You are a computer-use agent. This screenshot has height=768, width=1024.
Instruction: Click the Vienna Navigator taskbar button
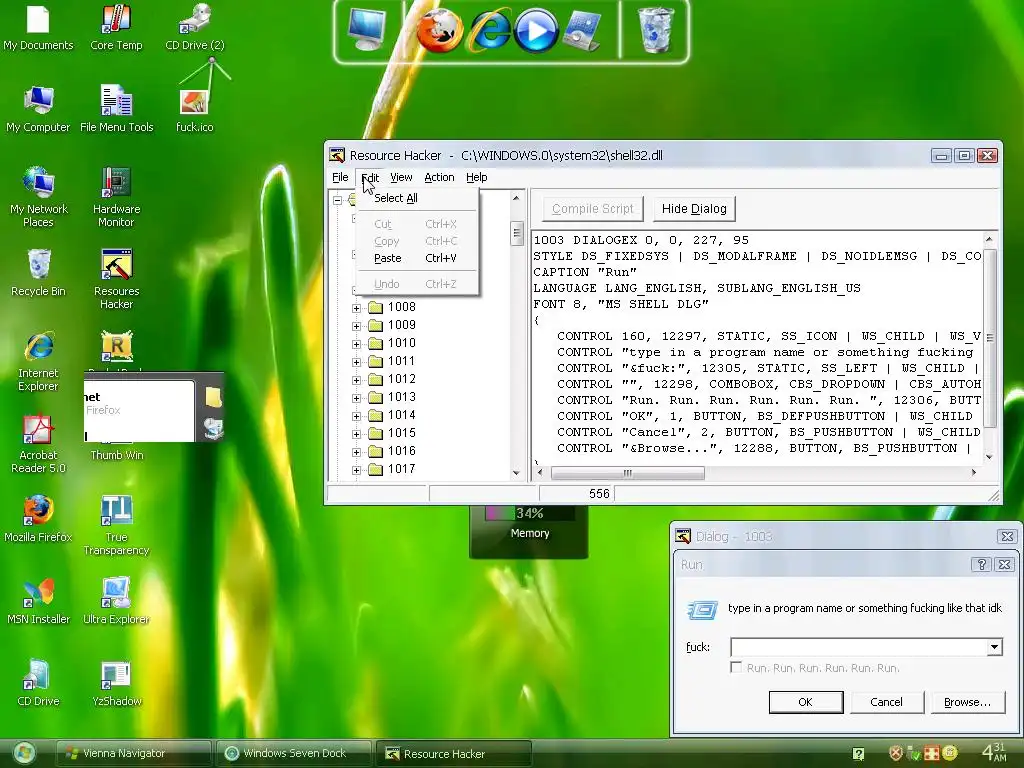134,753
